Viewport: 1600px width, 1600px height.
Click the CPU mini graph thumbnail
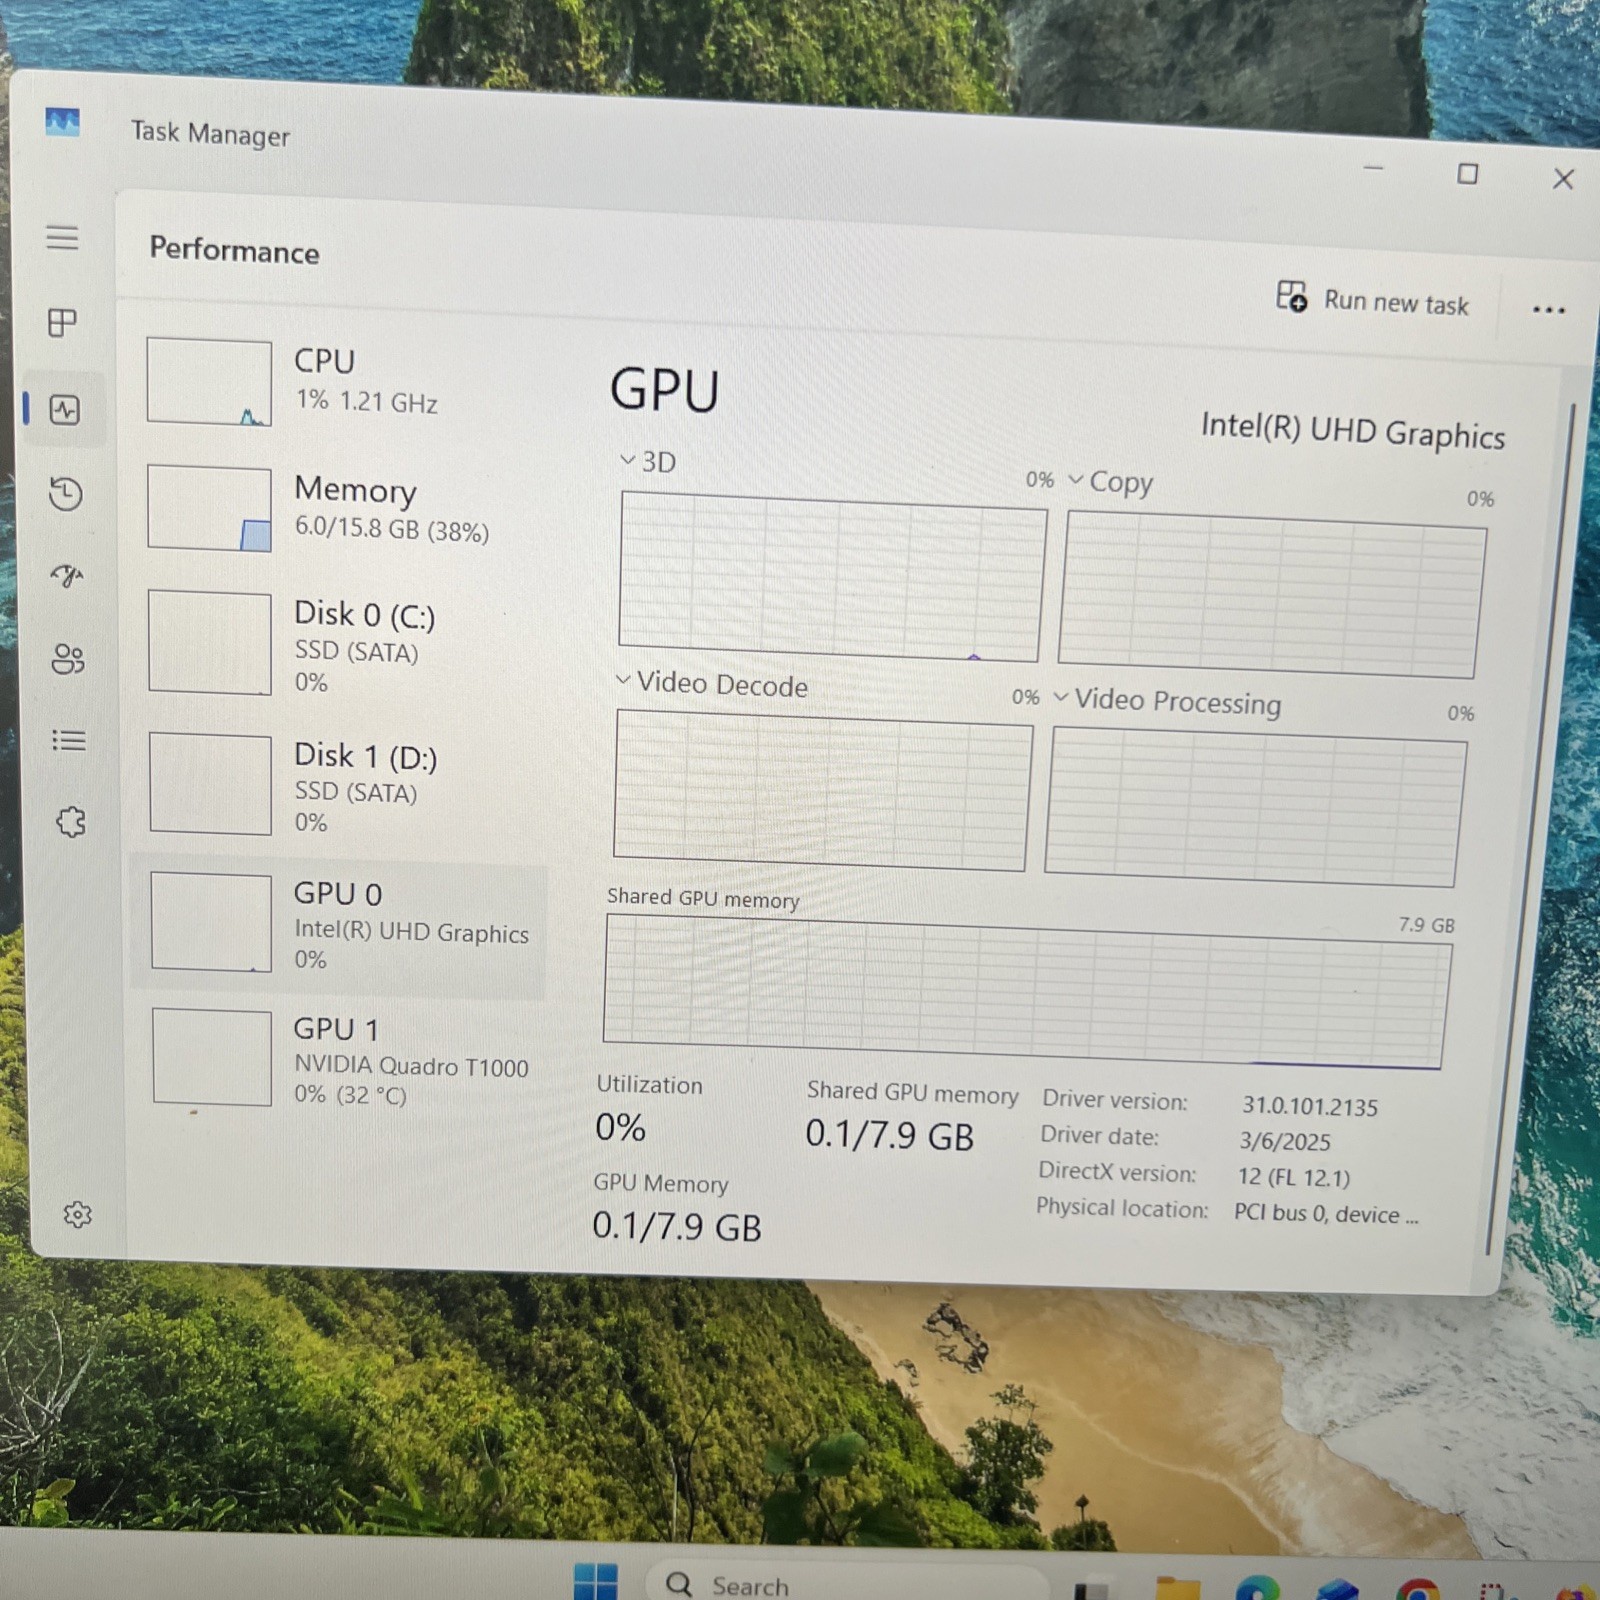tap(209, 383)
